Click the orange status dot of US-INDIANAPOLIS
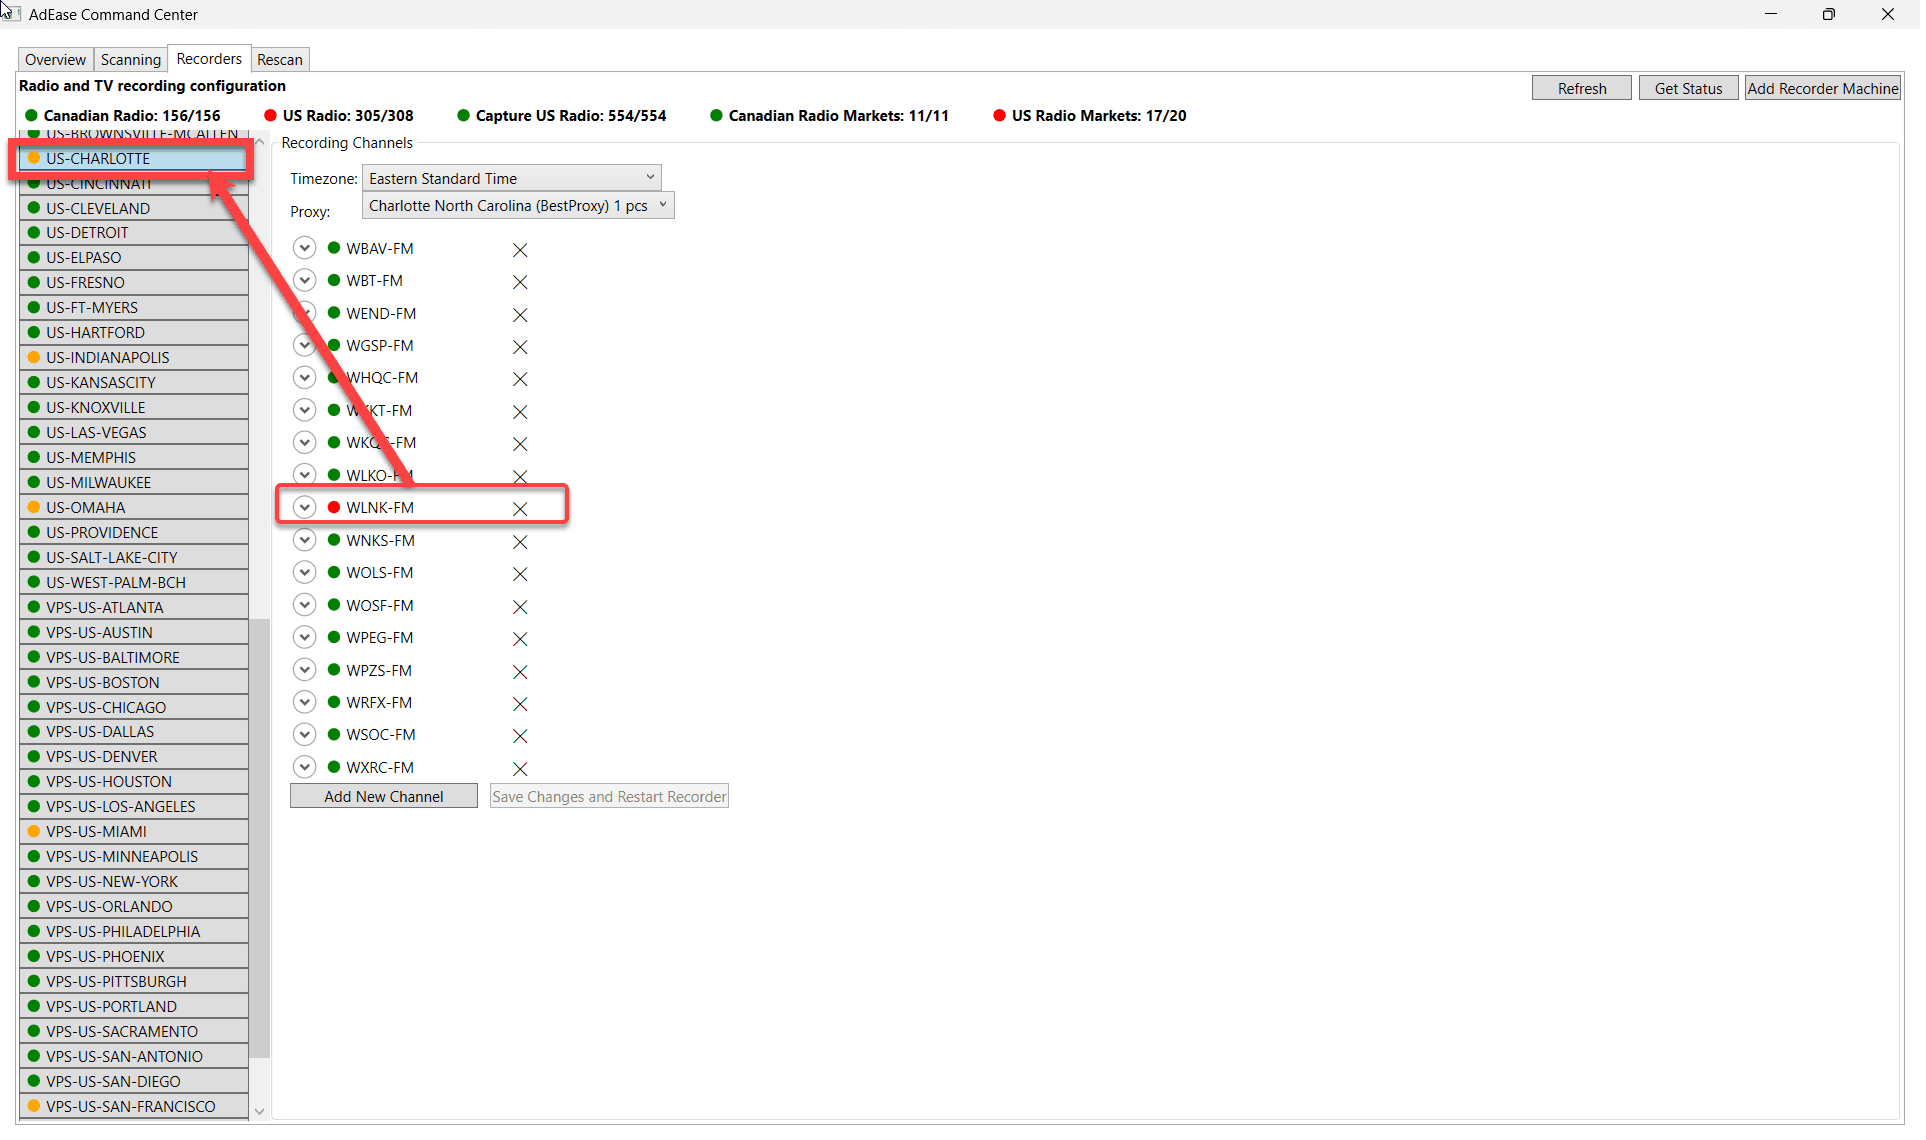 [x=34, y=357]
